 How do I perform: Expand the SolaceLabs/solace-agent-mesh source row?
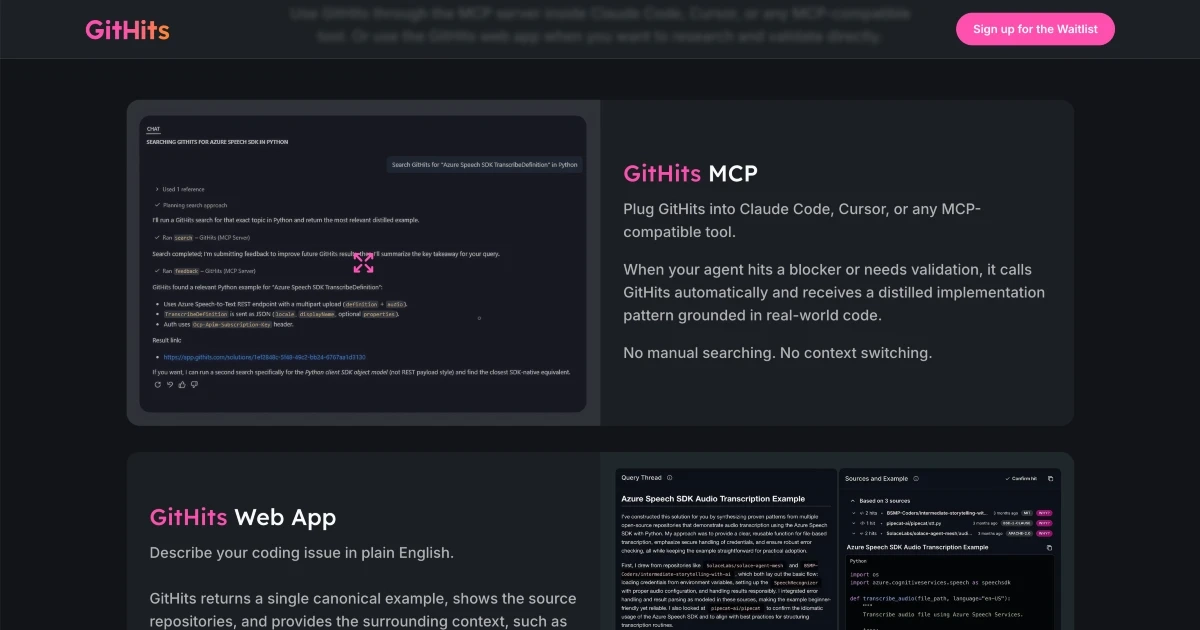pyautogui.click(x=851, y=533)
